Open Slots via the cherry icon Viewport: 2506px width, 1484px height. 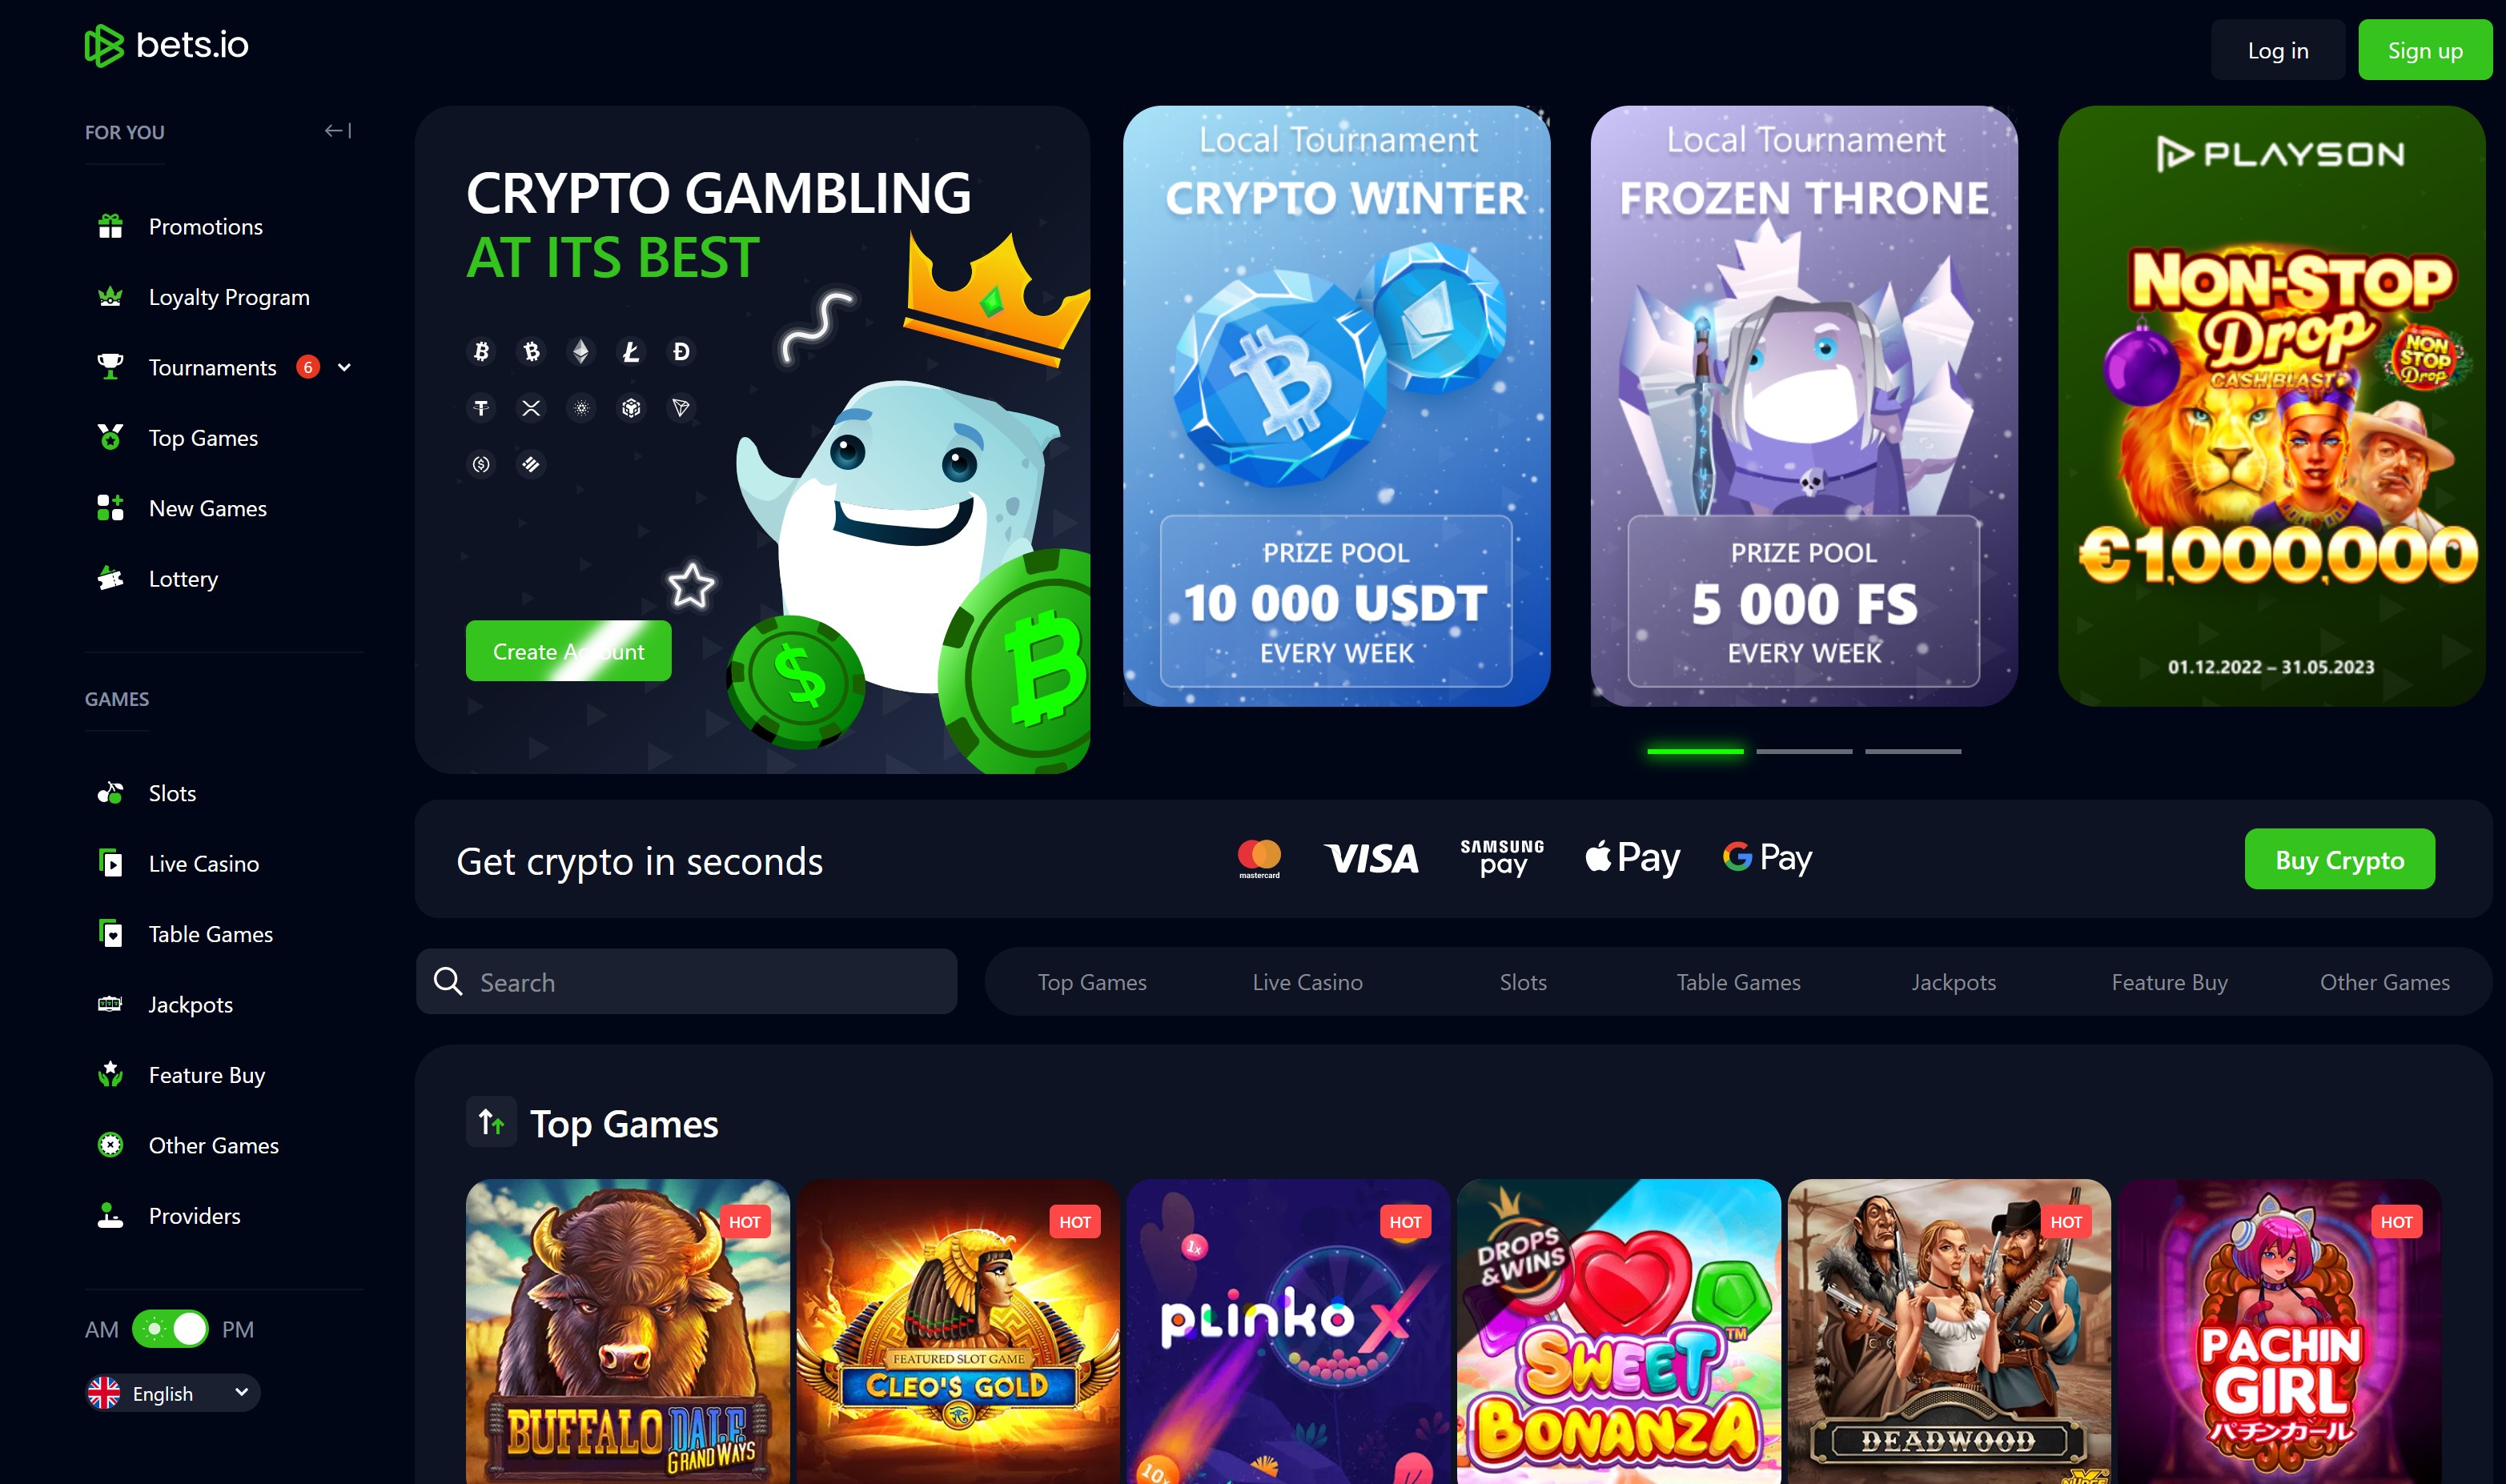110,793
